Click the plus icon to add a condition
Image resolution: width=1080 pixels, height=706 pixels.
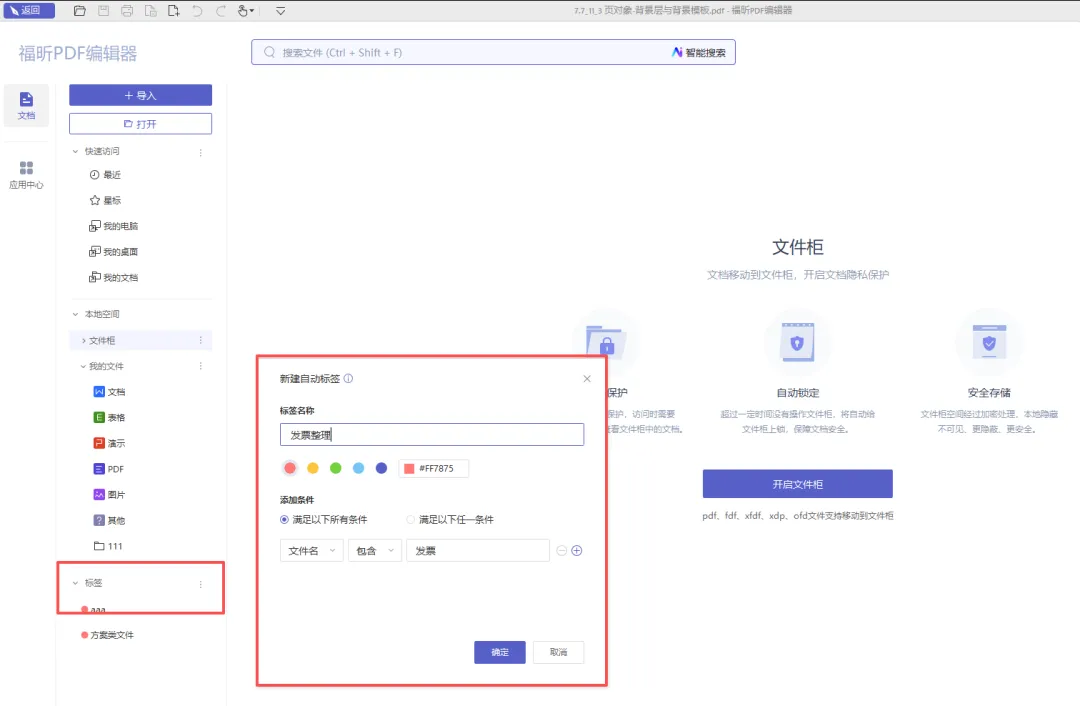(577, 550)
